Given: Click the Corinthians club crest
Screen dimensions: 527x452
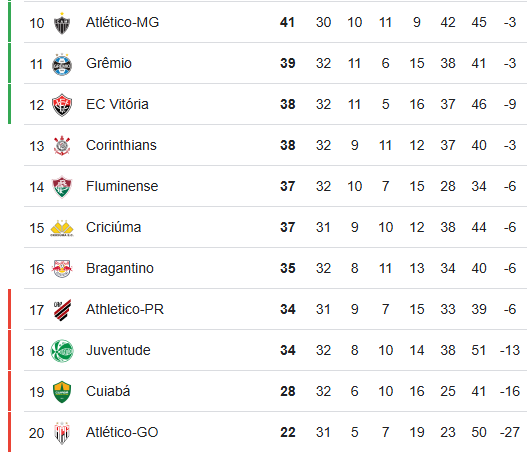Looking at the screenshot, I should [62, 146].
